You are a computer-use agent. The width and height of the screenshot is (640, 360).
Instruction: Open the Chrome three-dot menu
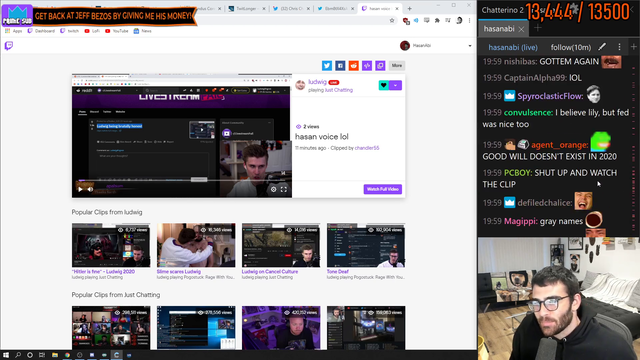(469, 20)
